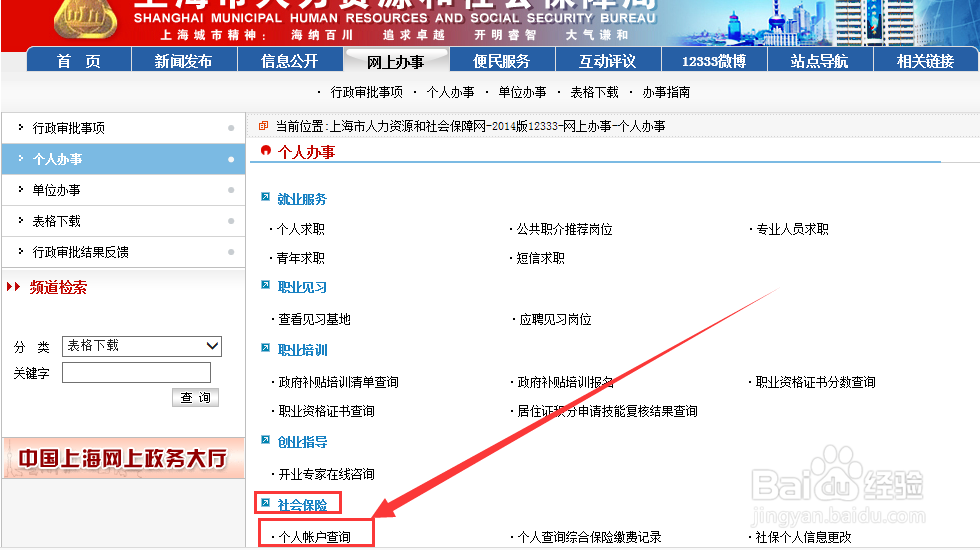
Task: Switch to the 信息公开 tab
Action: point(290,61)
